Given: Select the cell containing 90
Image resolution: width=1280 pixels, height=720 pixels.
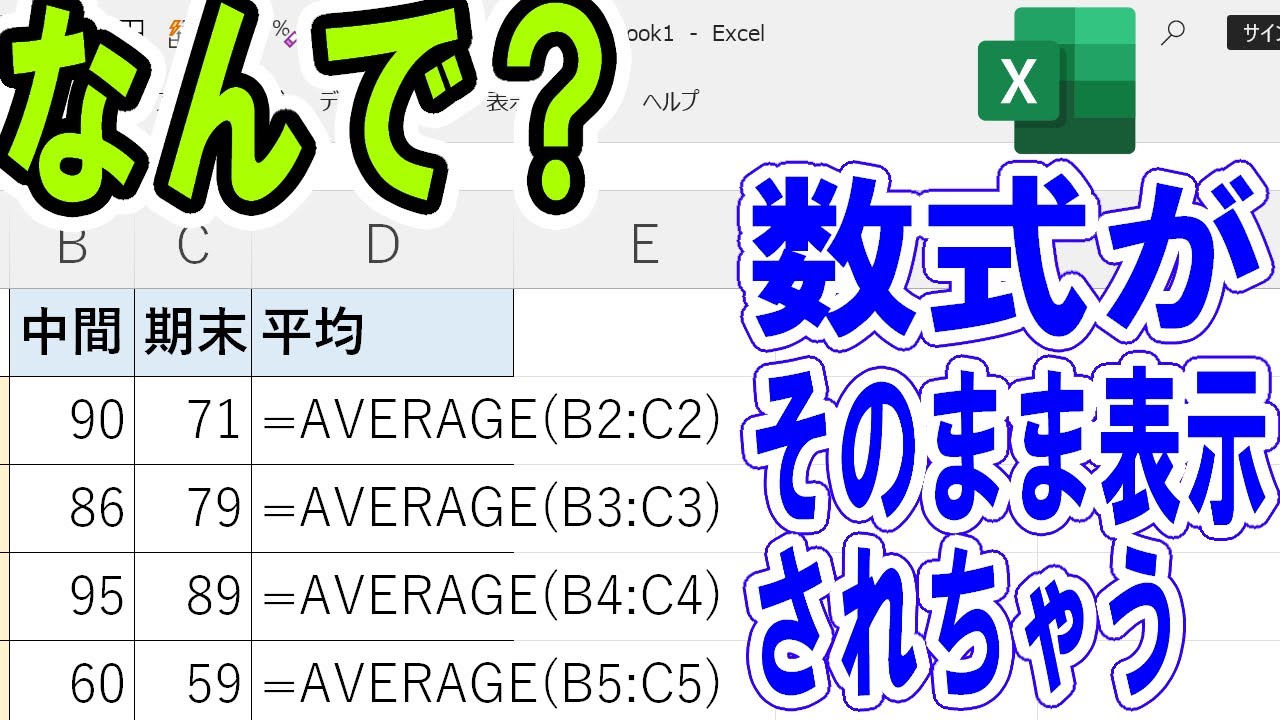Looking at the screenshot, I should [72, 421].
